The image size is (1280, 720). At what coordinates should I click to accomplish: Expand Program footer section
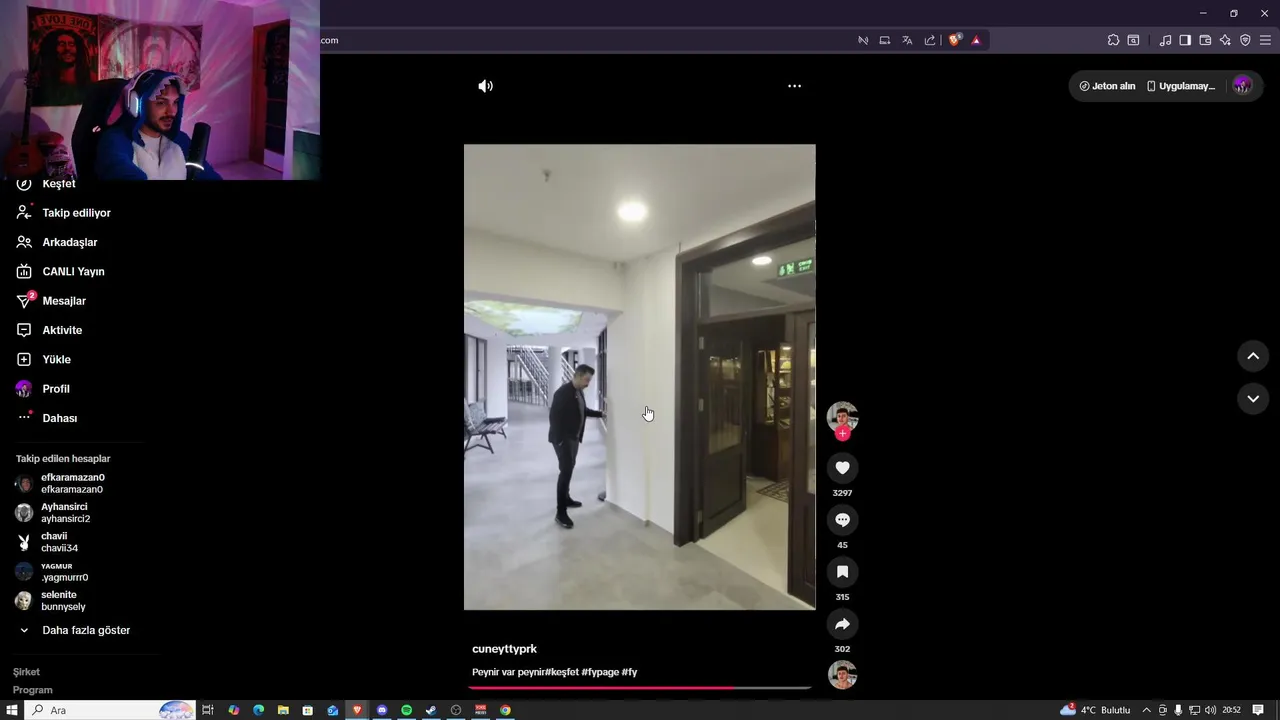[33, 690]
